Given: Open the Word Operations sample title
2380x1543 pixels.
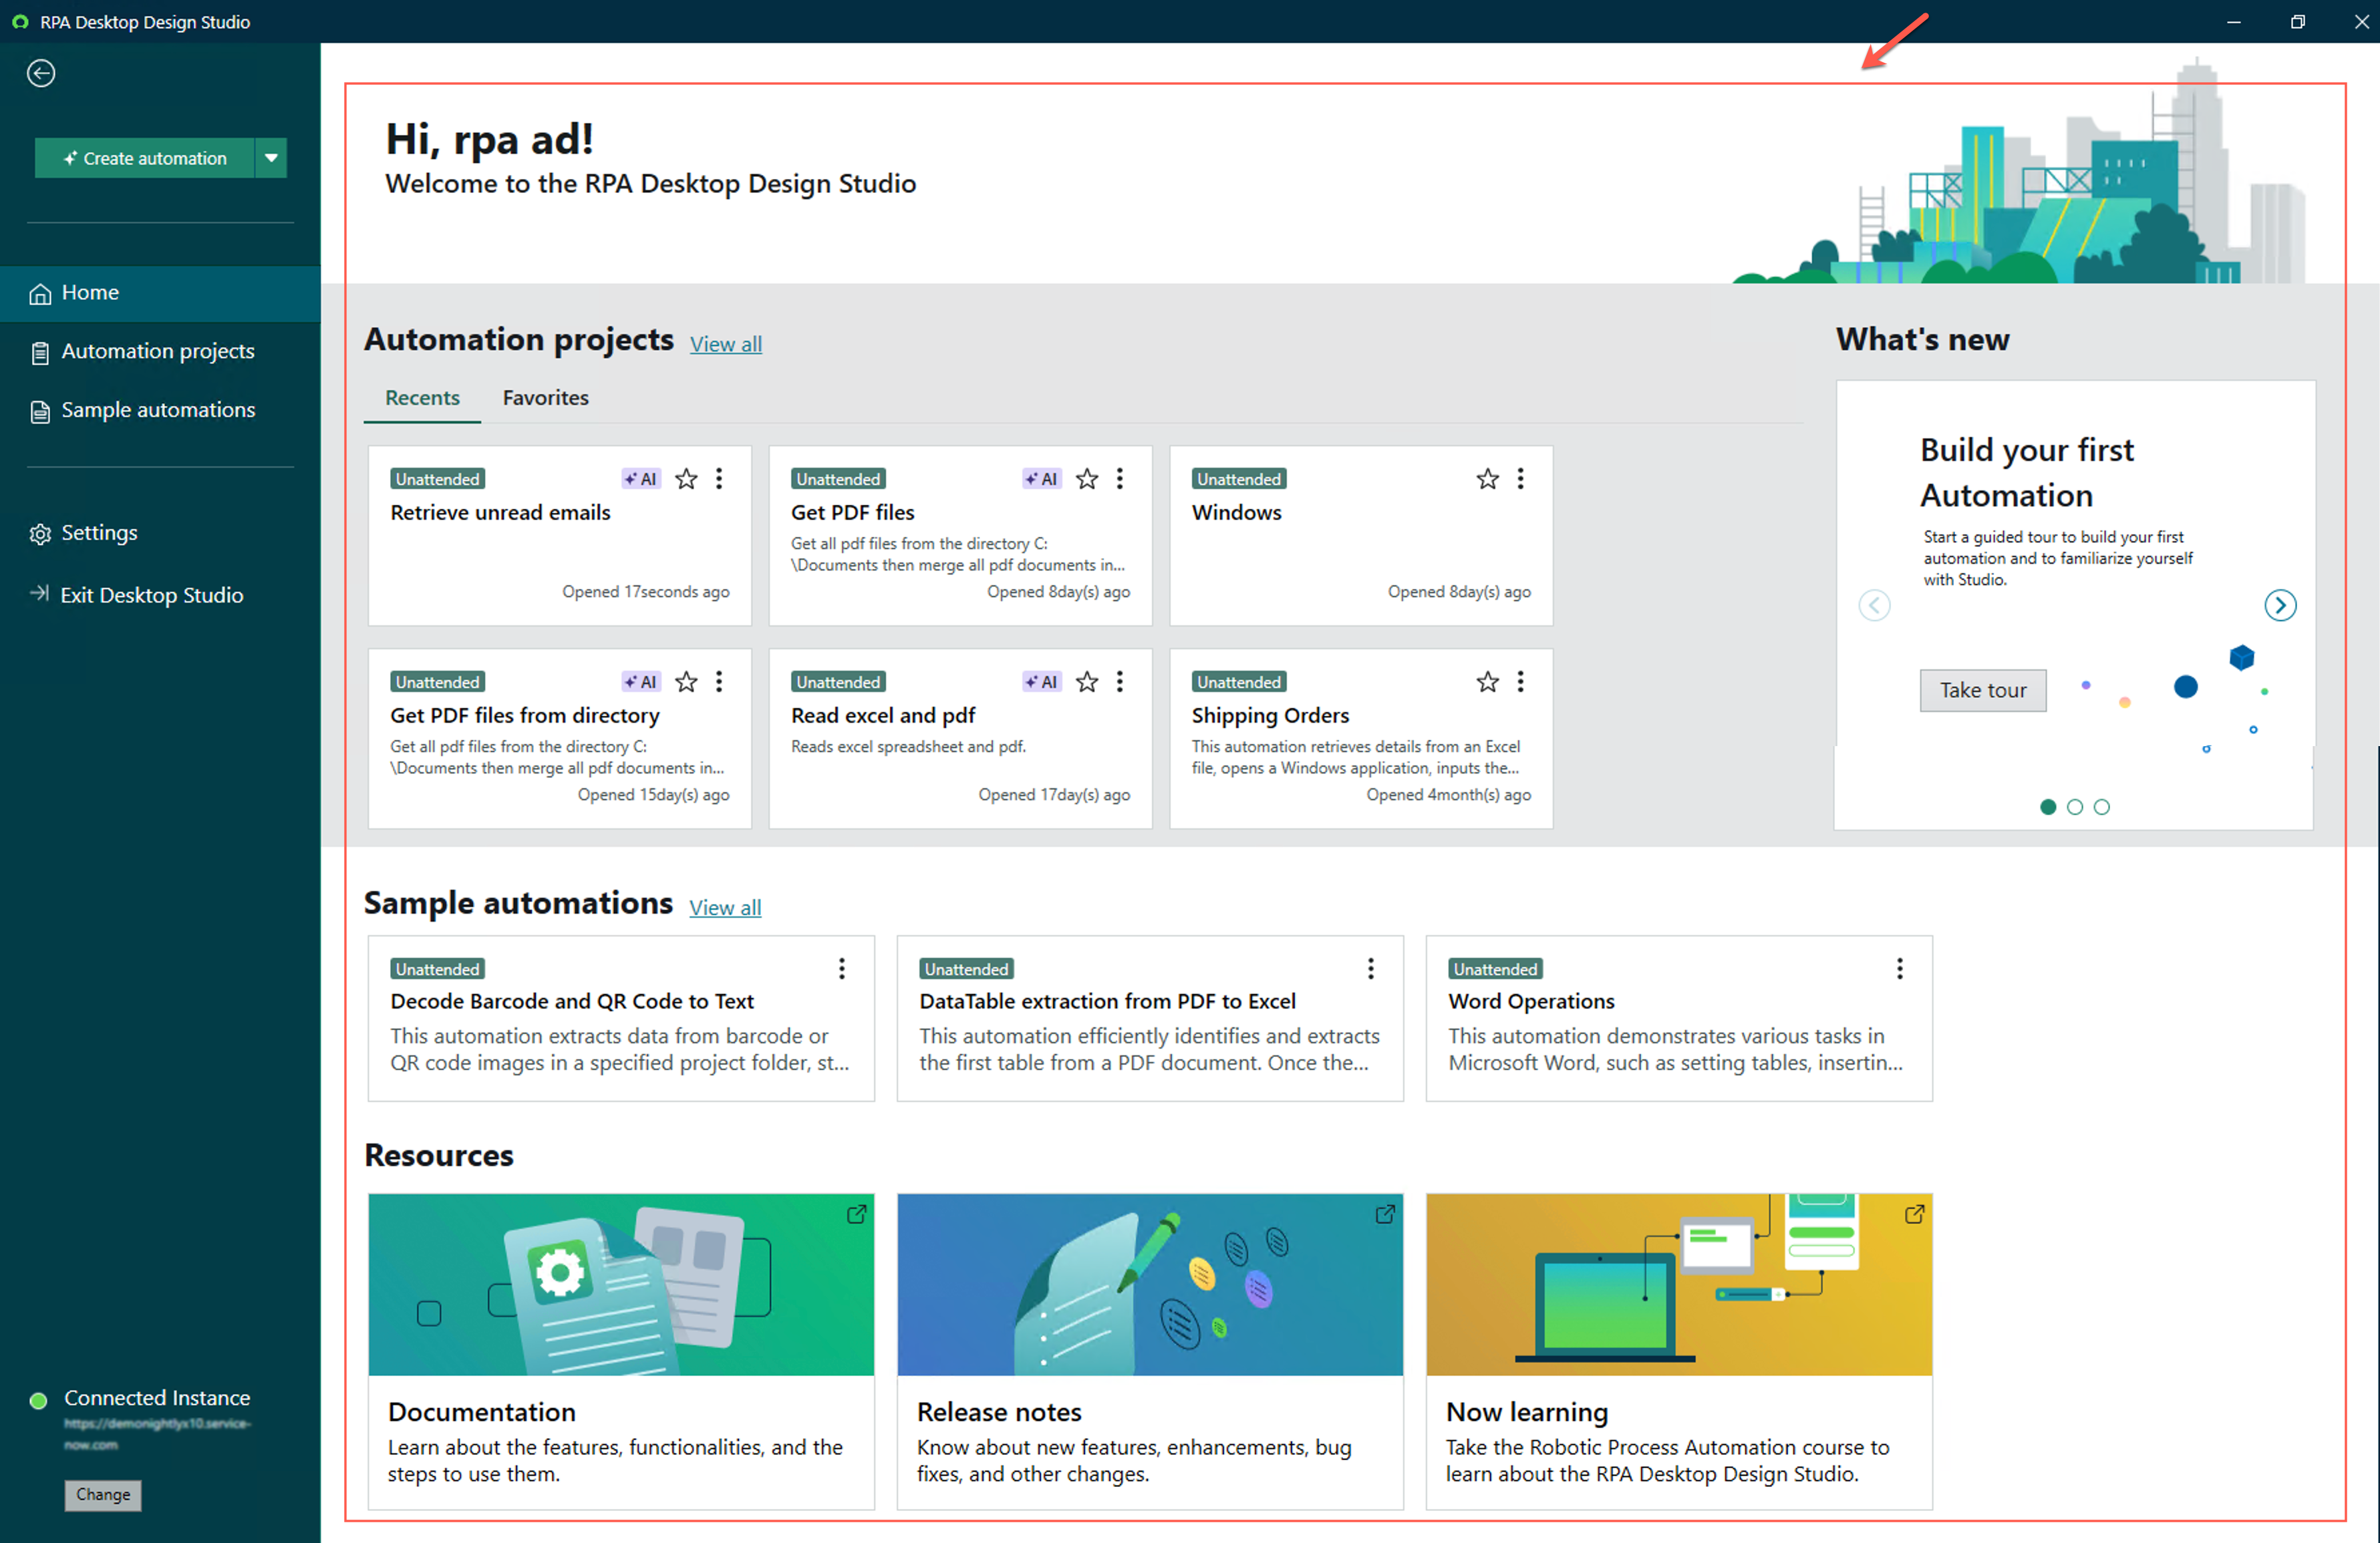Looking at the screenshot, I should (1531, 1002).
